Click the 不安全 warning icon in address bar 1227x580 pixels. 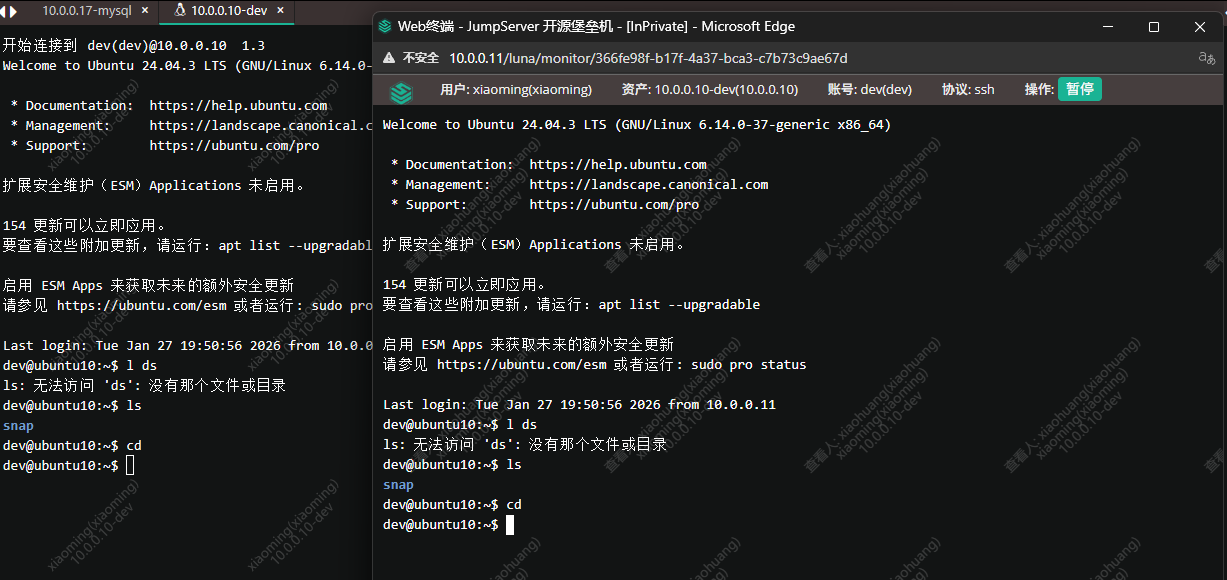point(388,58)
